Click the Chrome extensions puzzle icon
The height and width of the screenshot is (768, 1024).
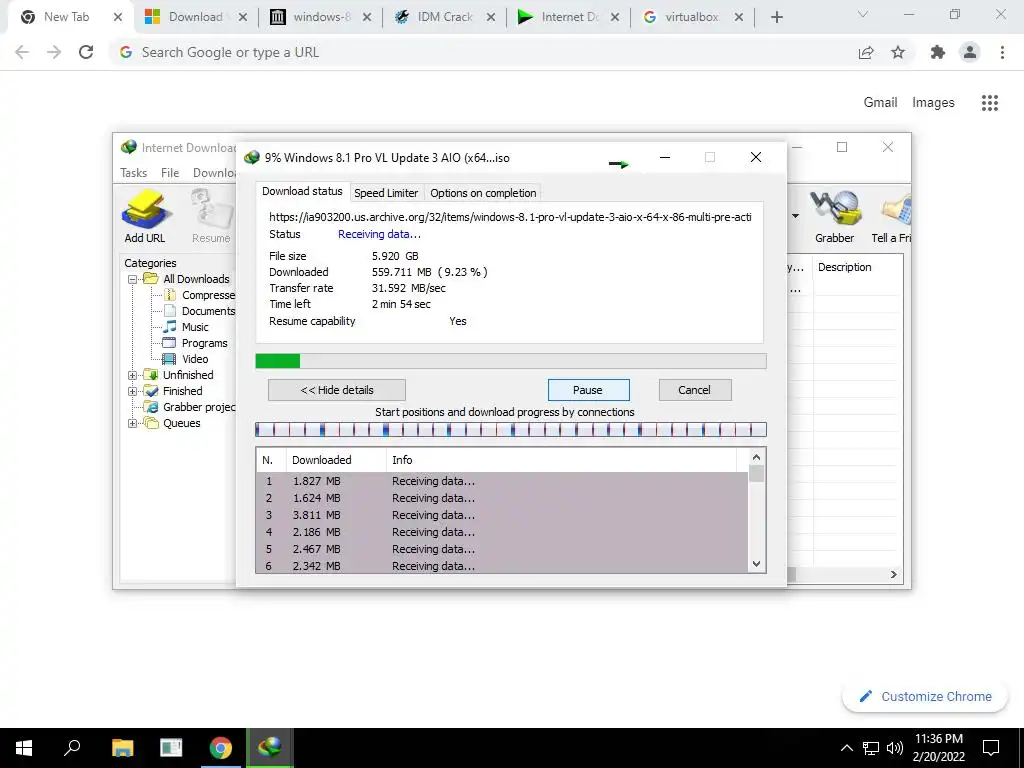[x=937, y=52]
